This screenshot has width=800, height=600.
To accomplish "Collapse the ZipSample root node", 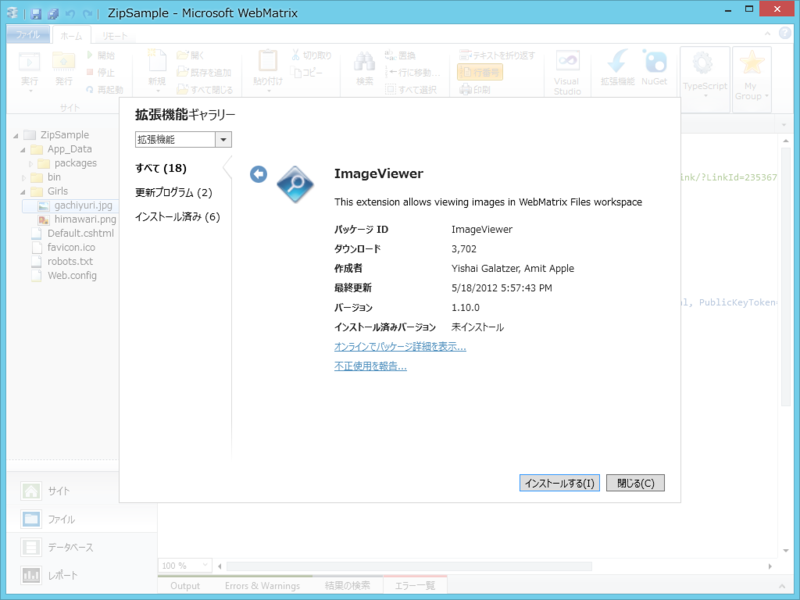I will coord(16,135).
